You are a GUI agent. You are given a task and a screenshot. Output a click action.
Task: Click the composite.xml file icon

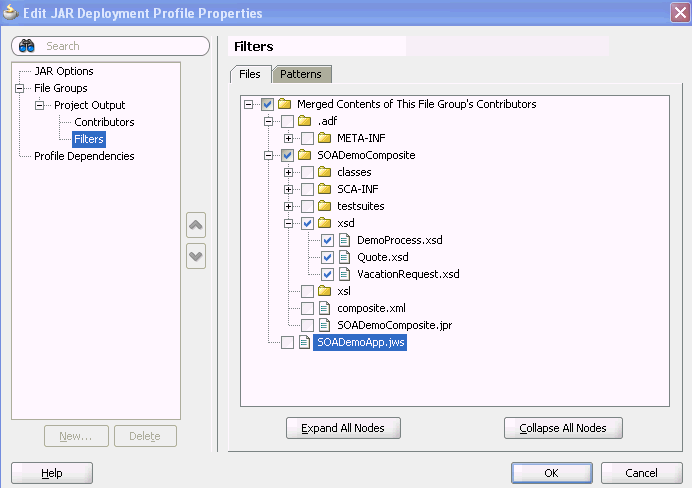tap(324, 308)
